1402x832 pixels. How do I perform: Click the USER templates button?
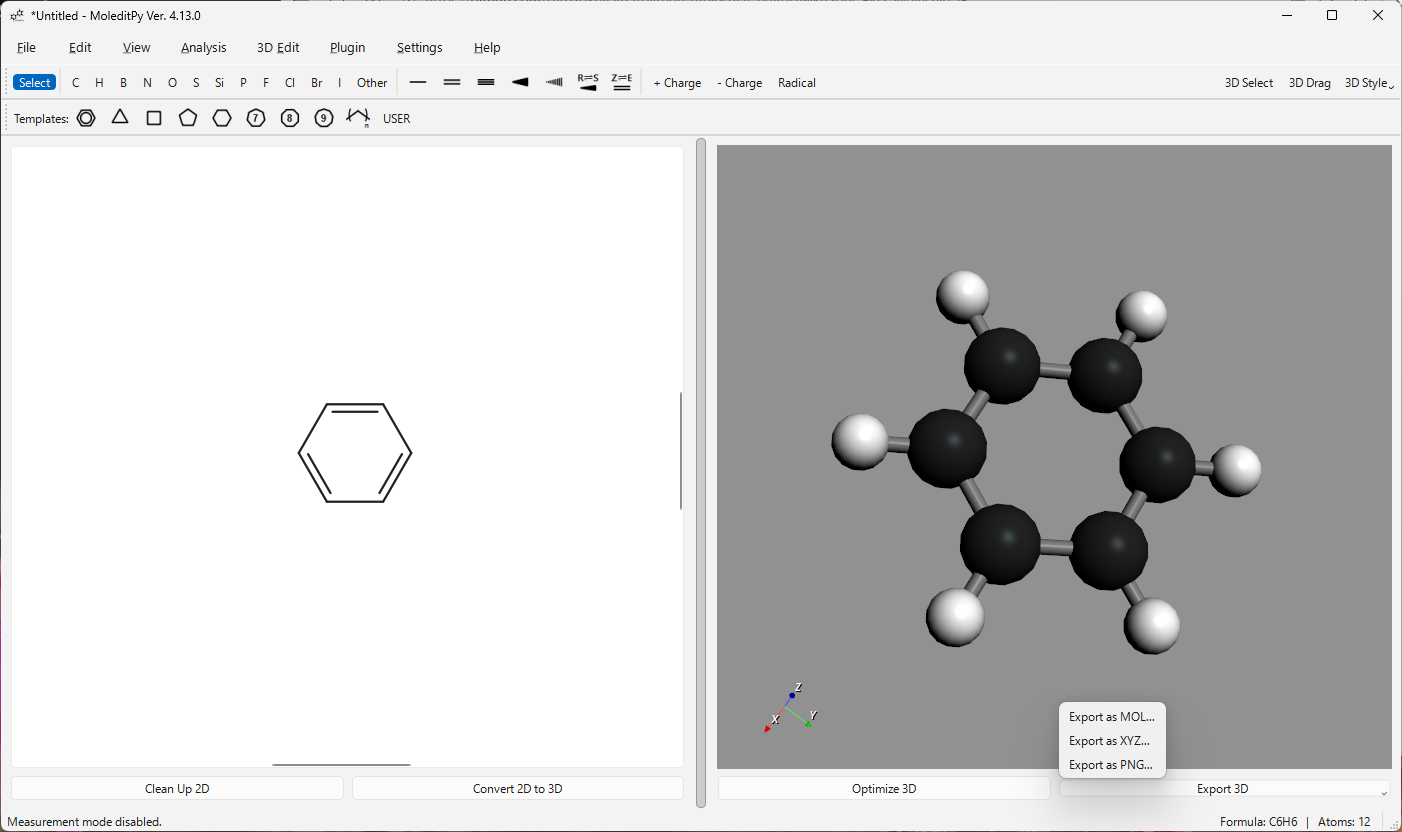(x=397, y=118)
